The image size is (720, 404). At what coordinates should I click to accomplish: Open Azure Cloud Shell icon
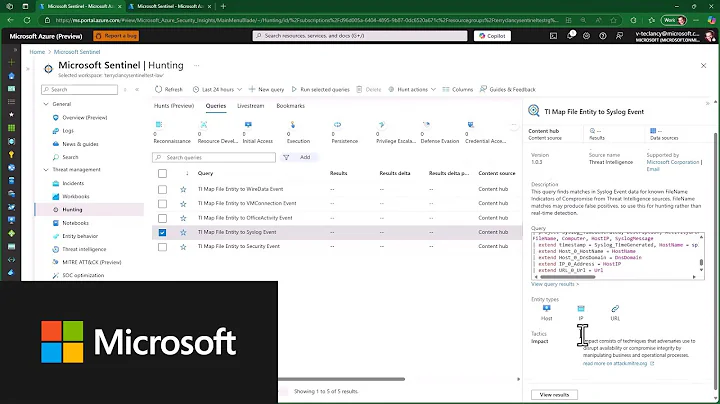tap(553, 36)
